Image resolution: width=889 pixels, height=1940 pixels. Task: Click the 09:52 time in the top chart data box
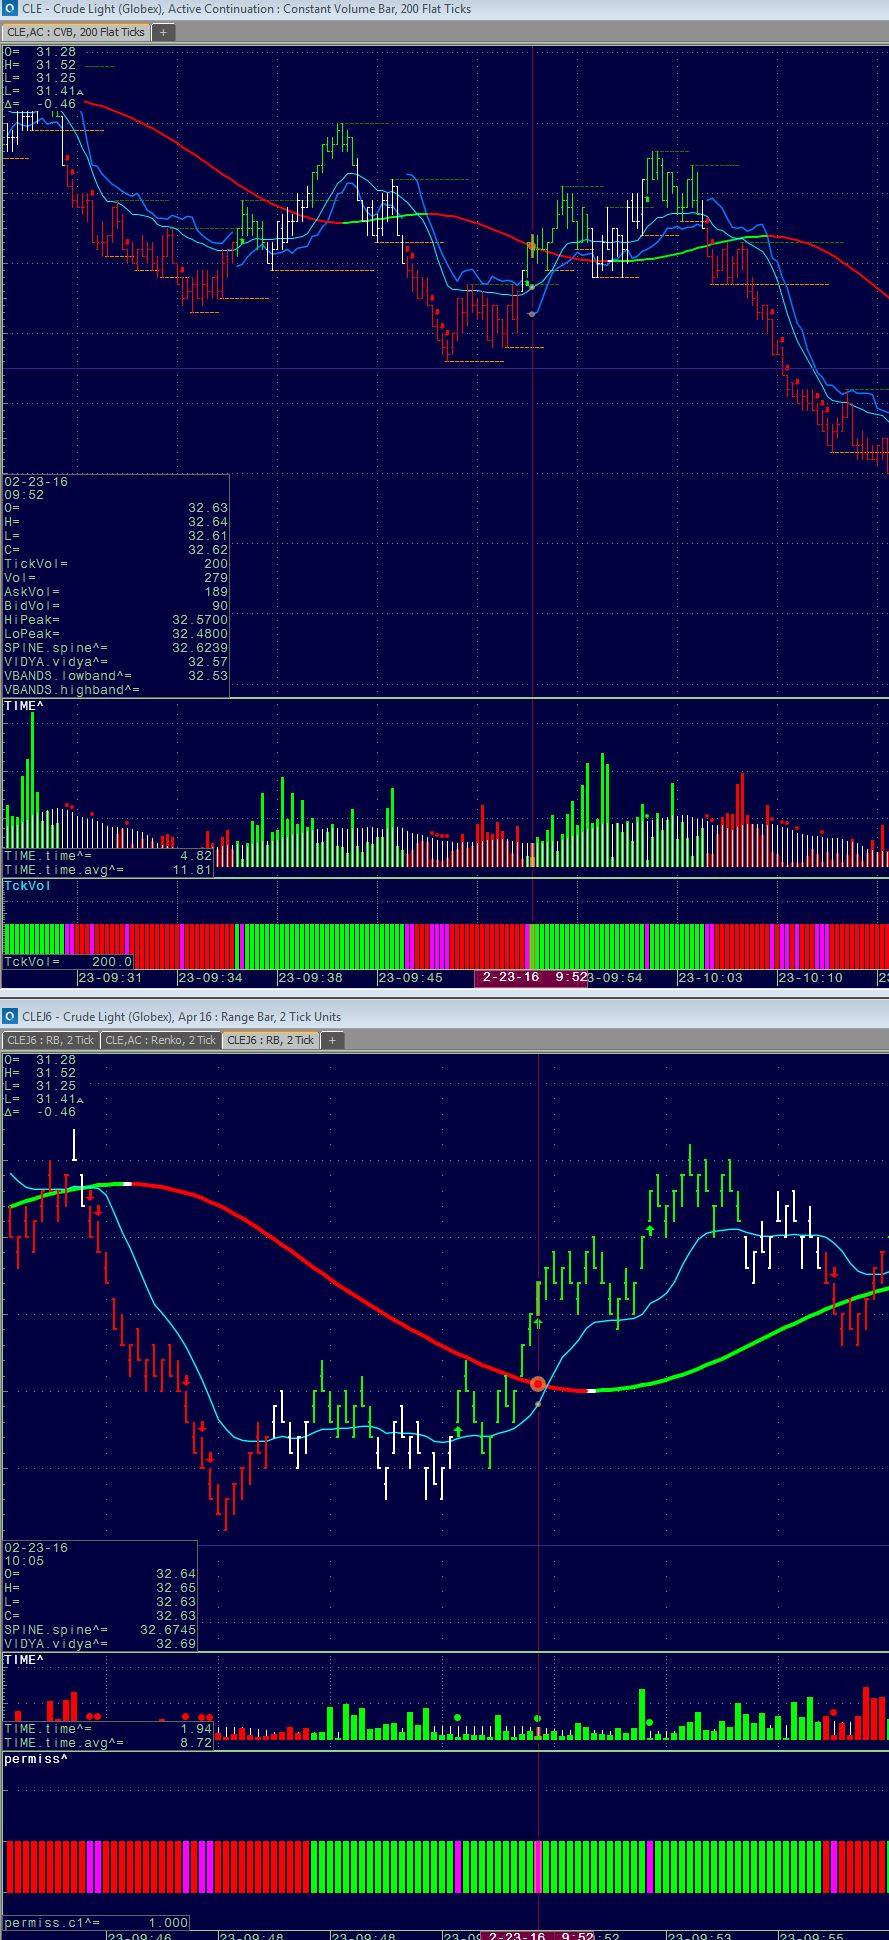coord(24,494)
